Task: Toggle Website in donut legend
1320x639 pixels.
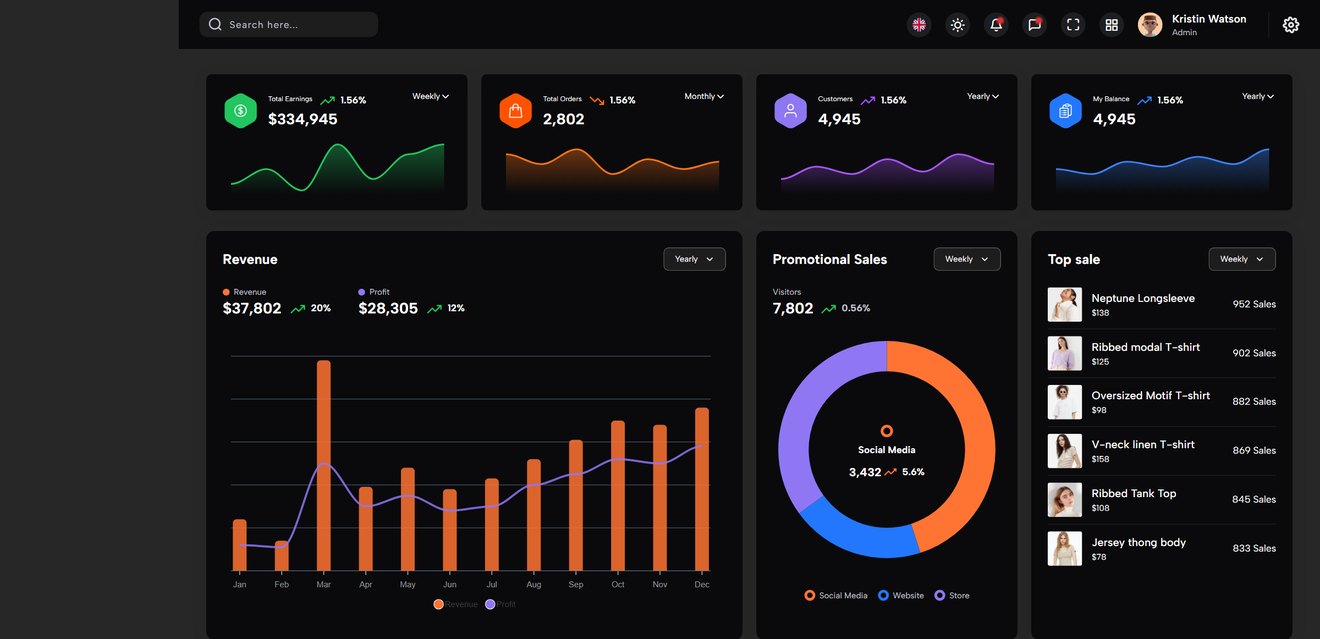Action: pyautogui.click(x=901, y=595)
